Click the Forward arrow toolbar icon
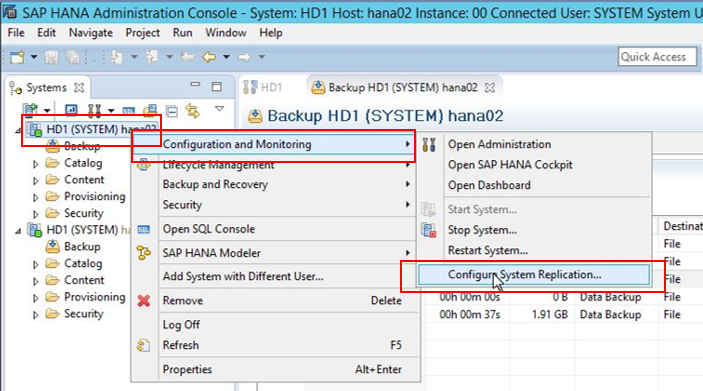703x391 pixels. (x=244, y=57)
